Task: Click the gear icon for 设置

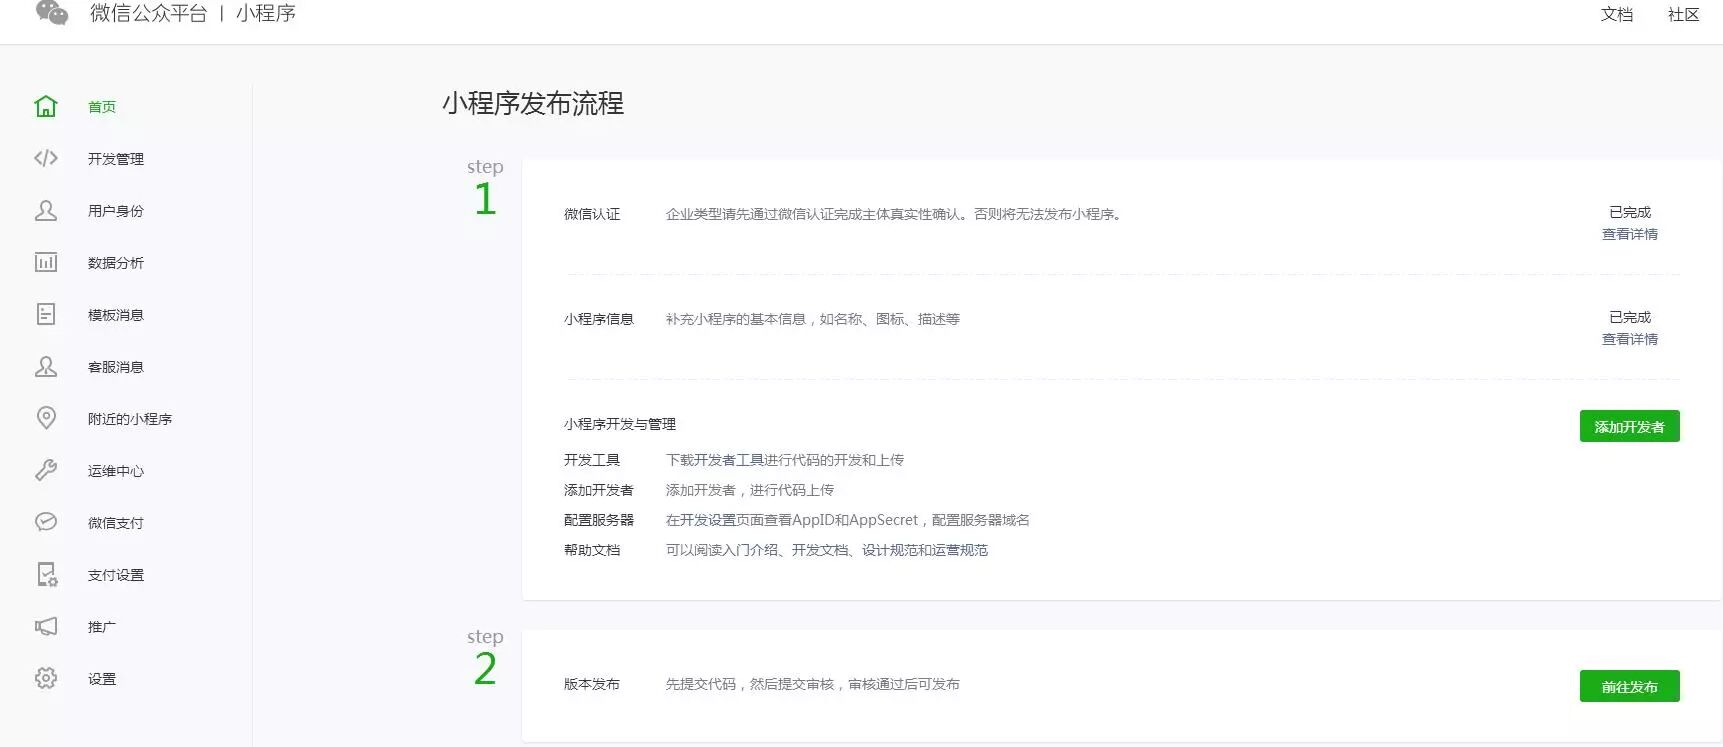Action: 46,678
